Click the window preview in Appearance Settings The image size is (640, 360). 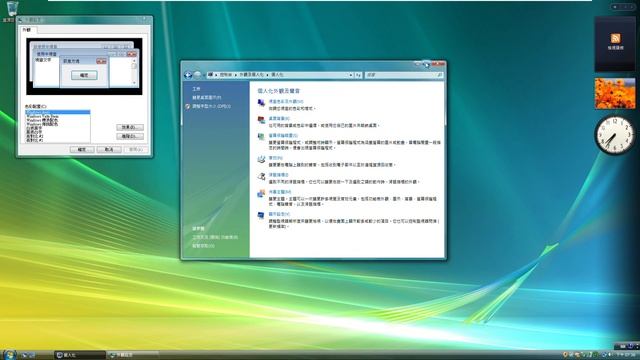[x=84, y=67]
